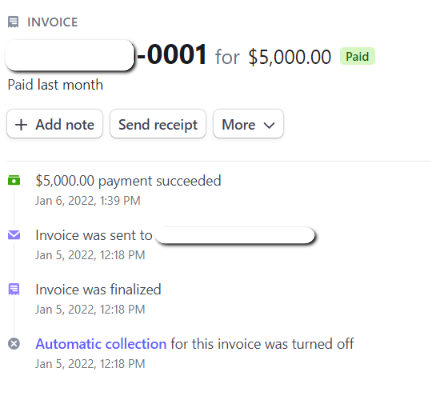Click the purple envelope invoice sent icon

point(14,235)
